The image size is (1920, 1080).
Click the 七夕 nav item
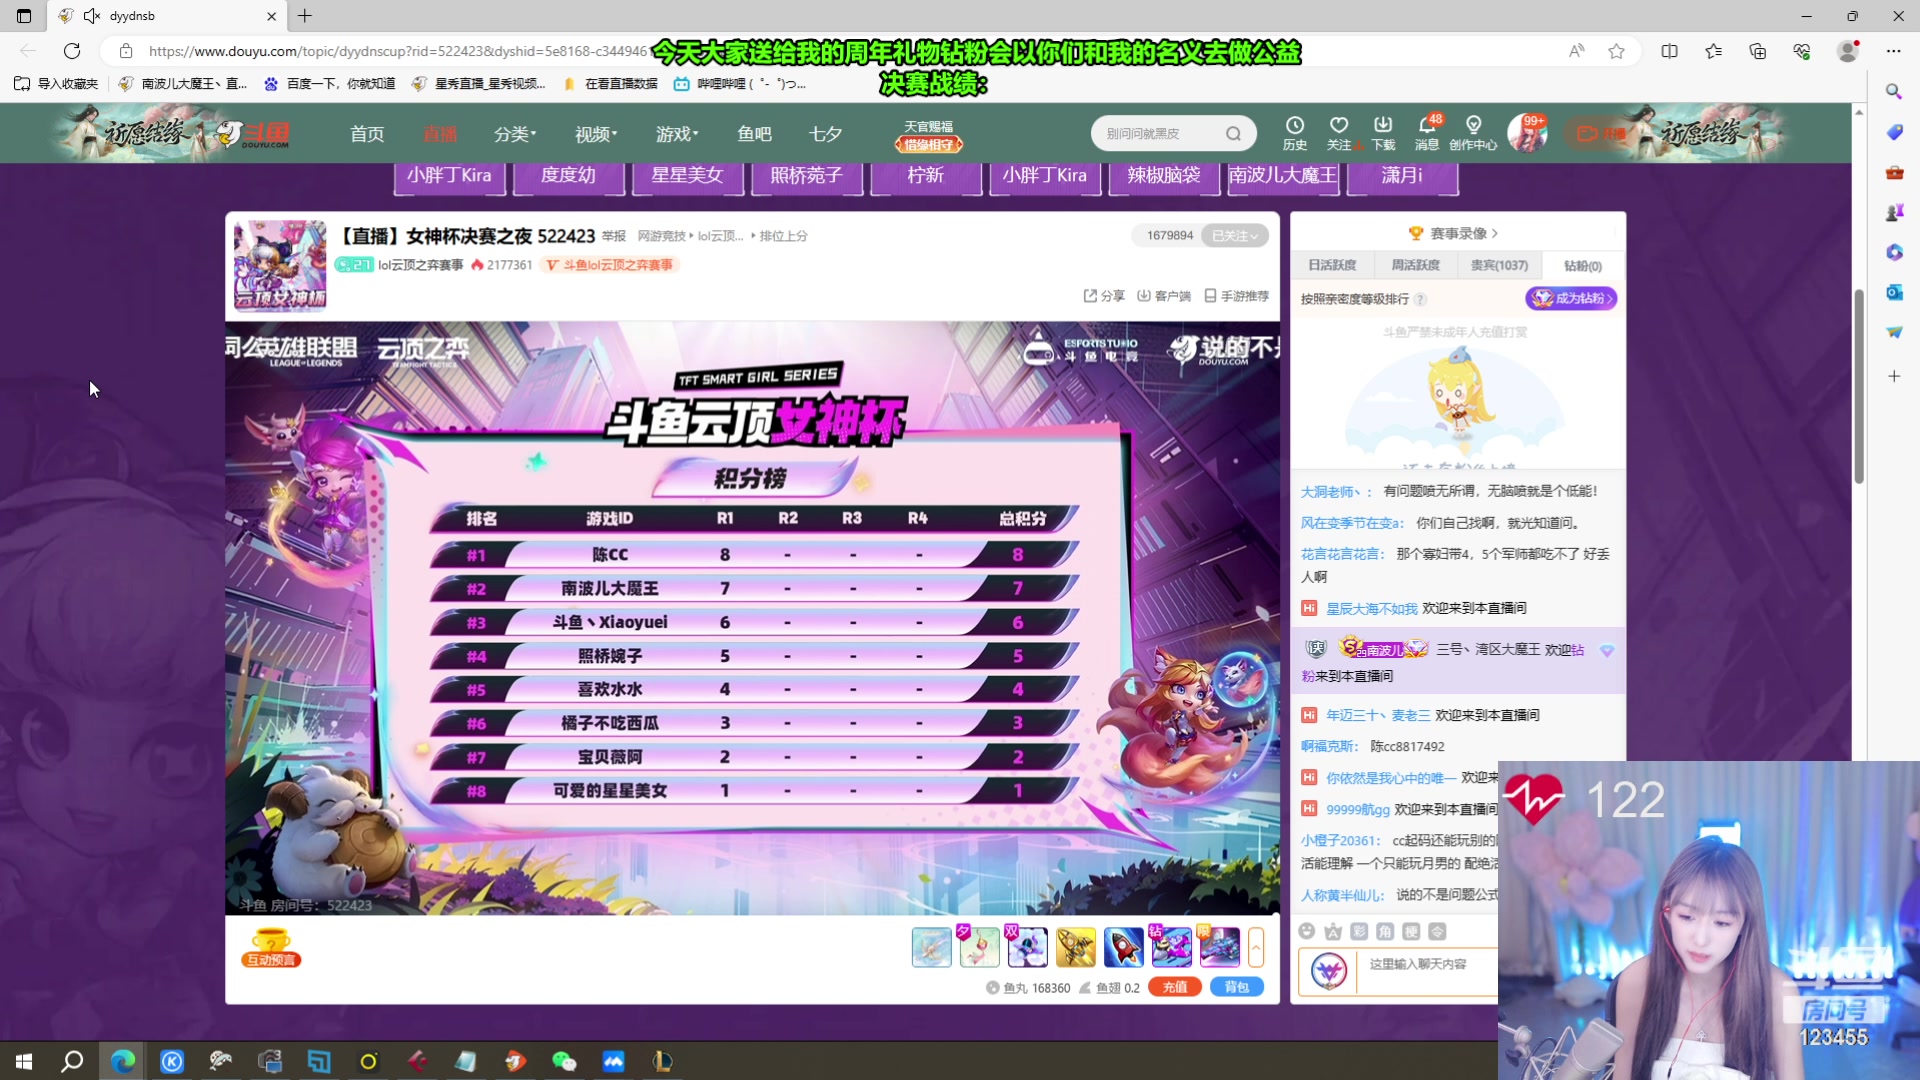click(x=825, y=134)
